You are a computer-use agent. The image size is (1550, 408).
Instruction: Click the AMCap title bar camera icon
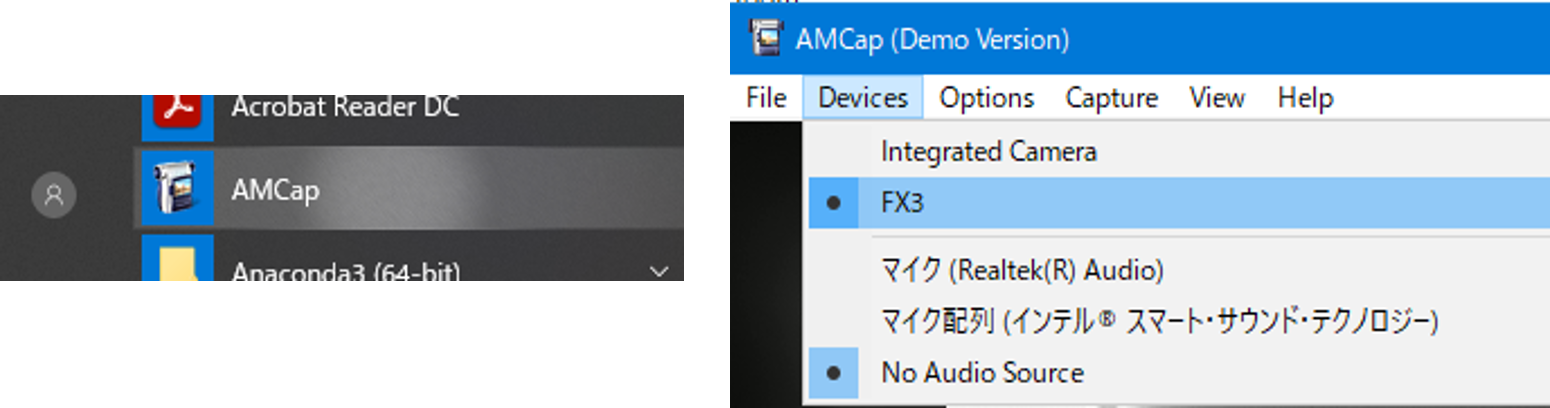click(765, 39)
